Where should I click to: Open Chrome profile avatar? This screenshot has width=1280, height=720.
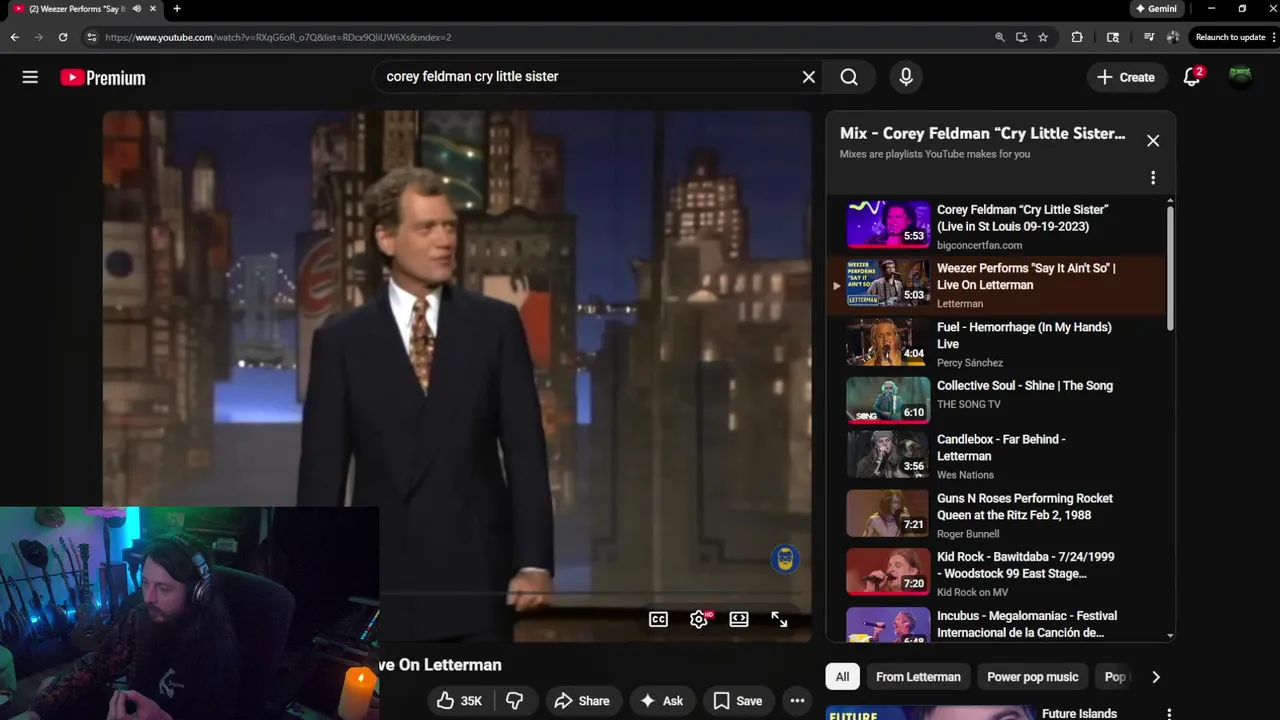(x=1173, y=37)
